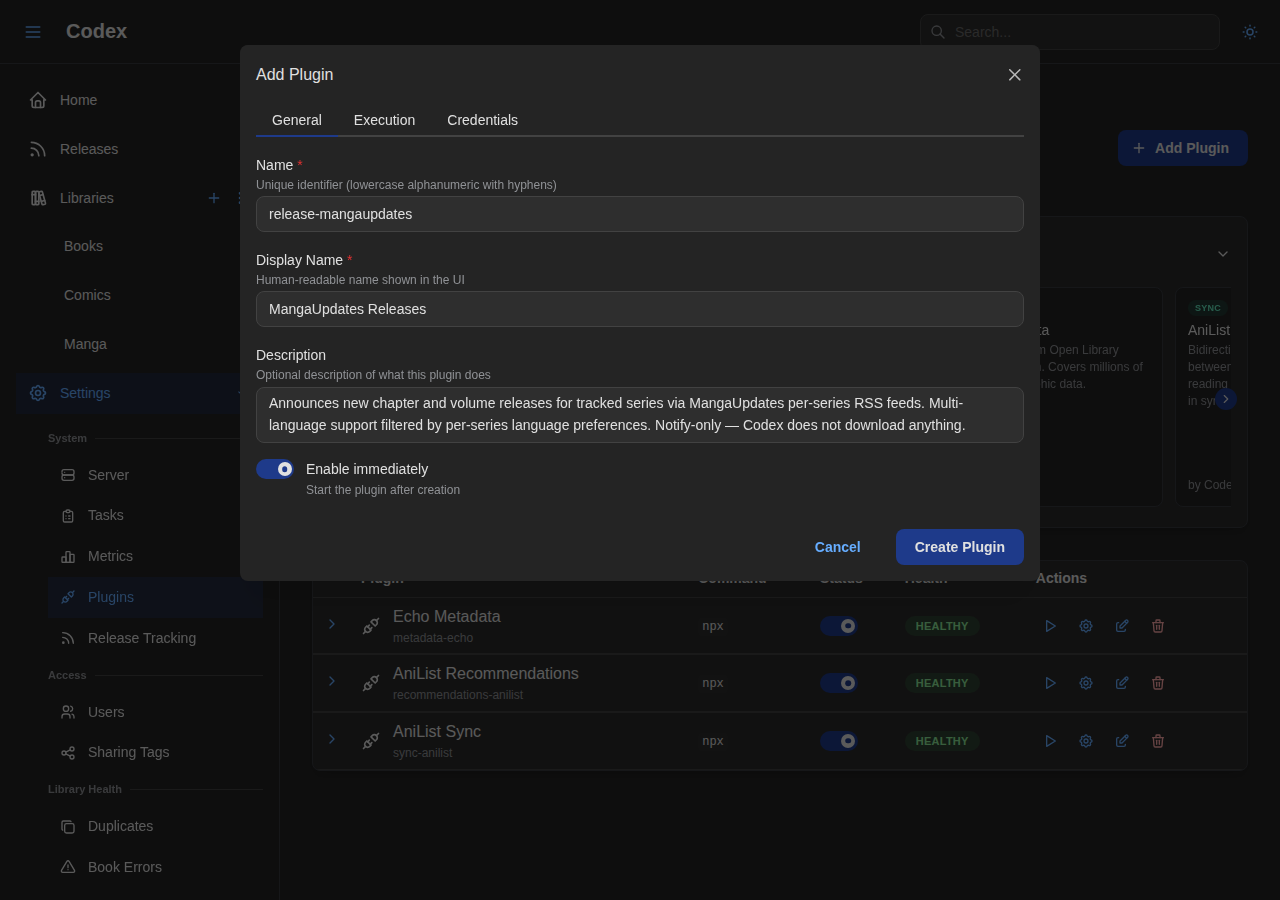Toggle AniList Recommendations status switch
The width and height of the screenshot is (1280, 900).
(x=839, y=683)
